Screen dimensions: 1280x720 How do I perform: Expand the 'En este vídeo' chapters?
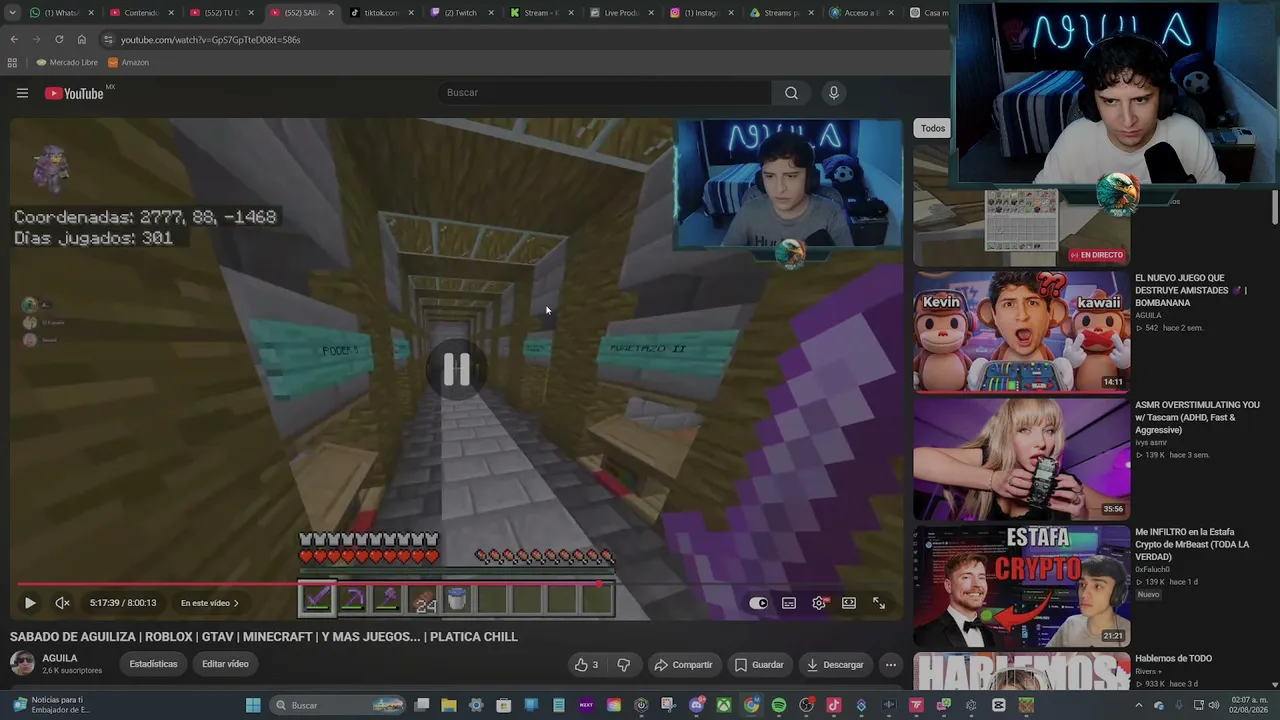click(x=210, y=603)
